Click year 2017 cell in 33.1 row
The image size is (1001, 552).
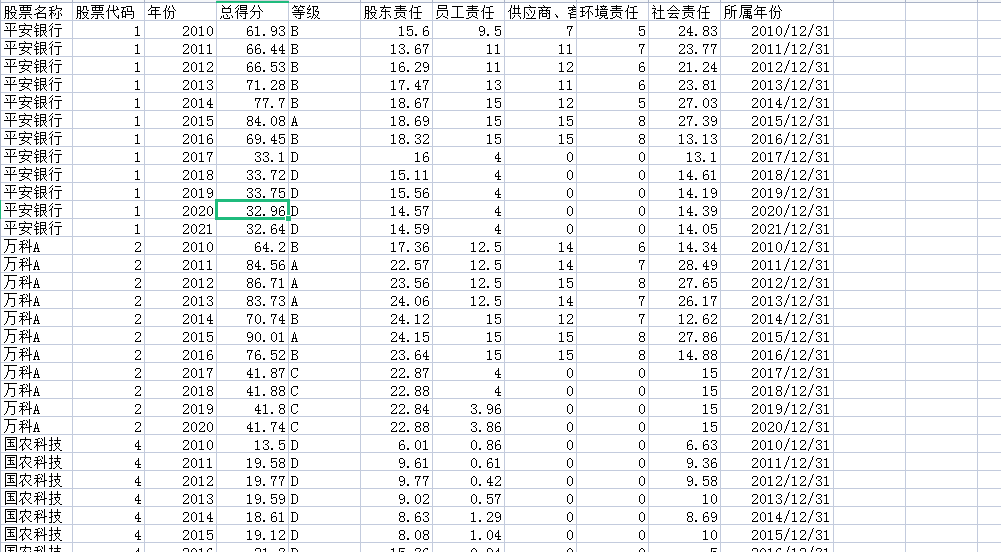click(x=180, y=156)
